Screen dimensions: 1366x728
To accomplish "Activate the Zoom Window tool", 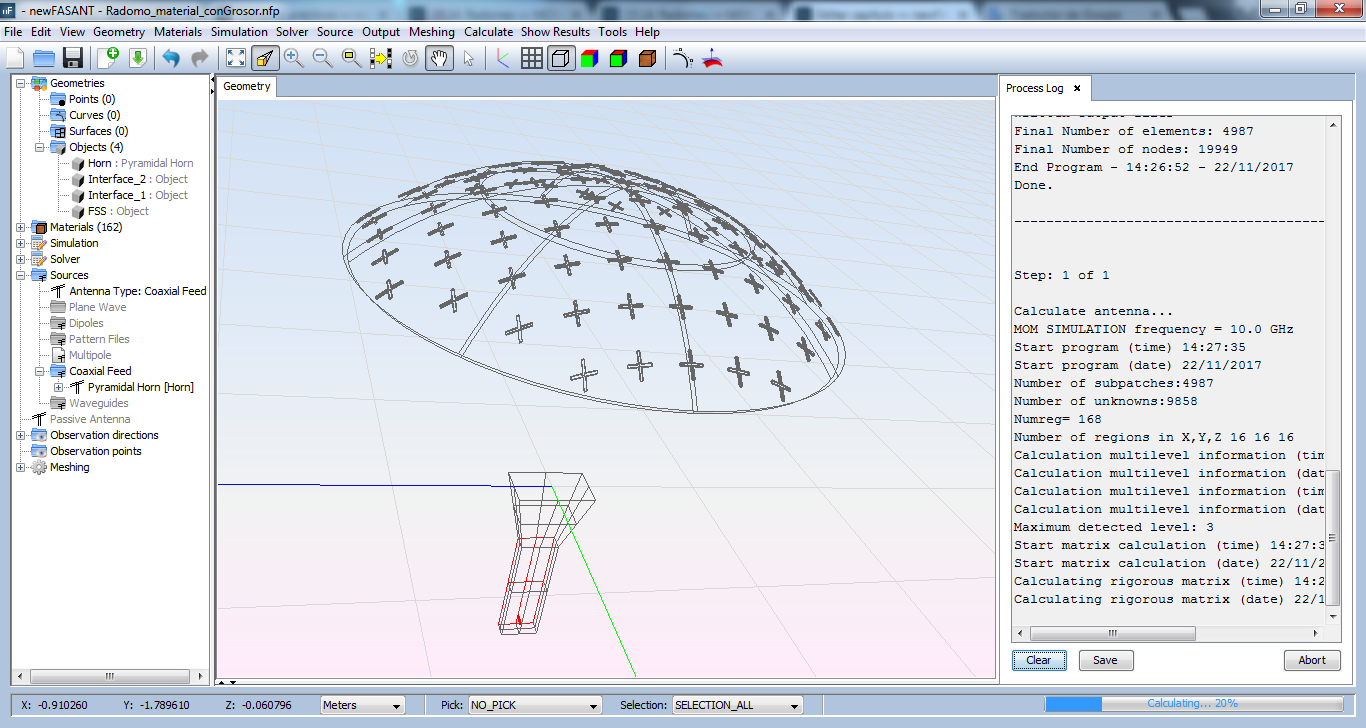I will (350, 58).
